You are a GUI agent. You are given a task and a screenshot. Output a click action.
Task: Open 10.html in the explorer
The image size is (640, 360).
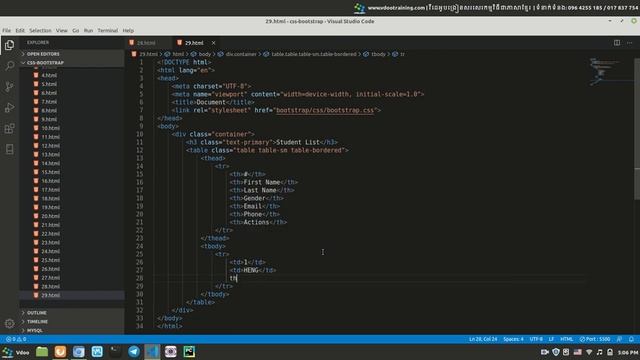click(50, 128)
